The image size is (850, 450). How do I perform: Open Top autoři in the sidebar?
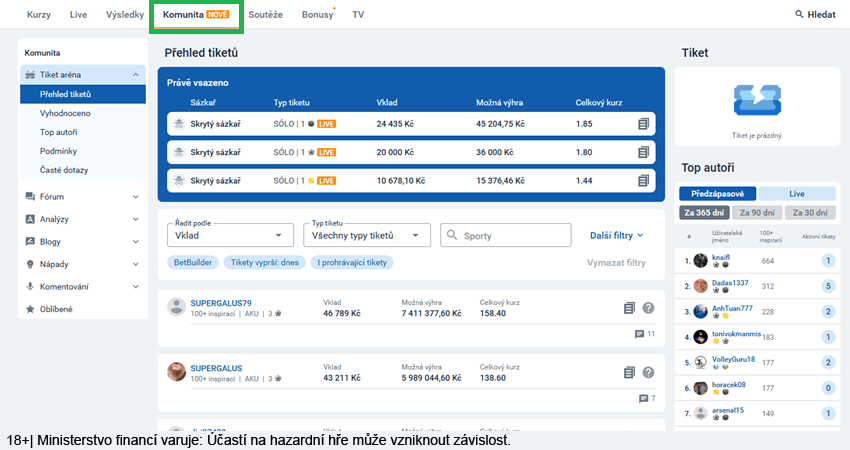pyautogui.click(x=59, y=132)
